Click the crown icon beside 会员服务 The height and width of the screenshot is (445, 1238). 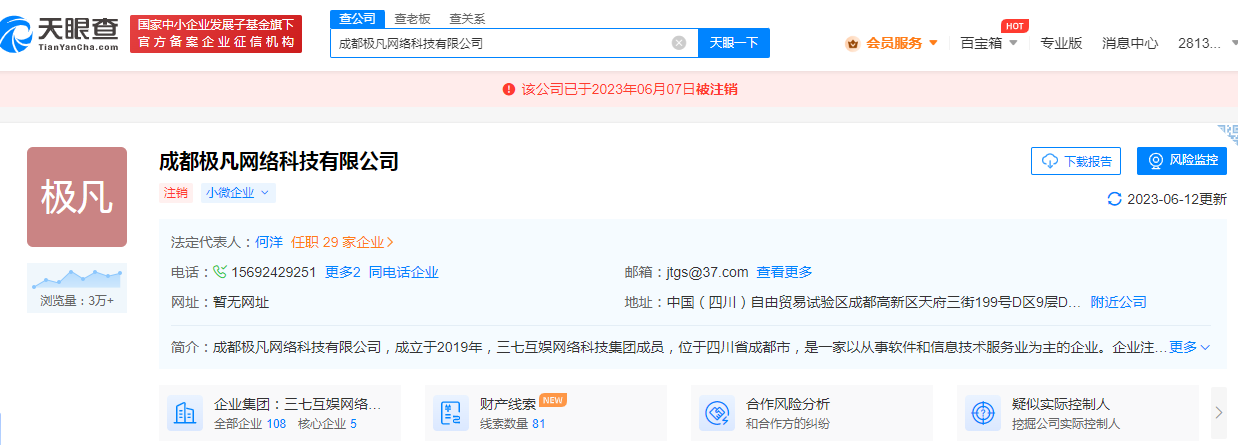click(x=852, y=43)
